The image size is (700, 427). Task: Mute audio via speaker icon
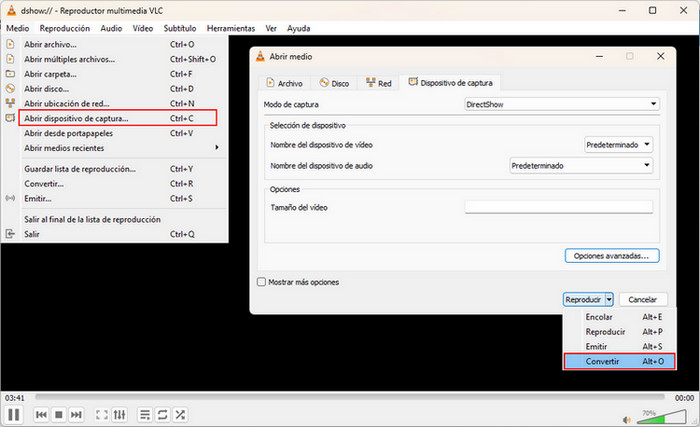627,419
